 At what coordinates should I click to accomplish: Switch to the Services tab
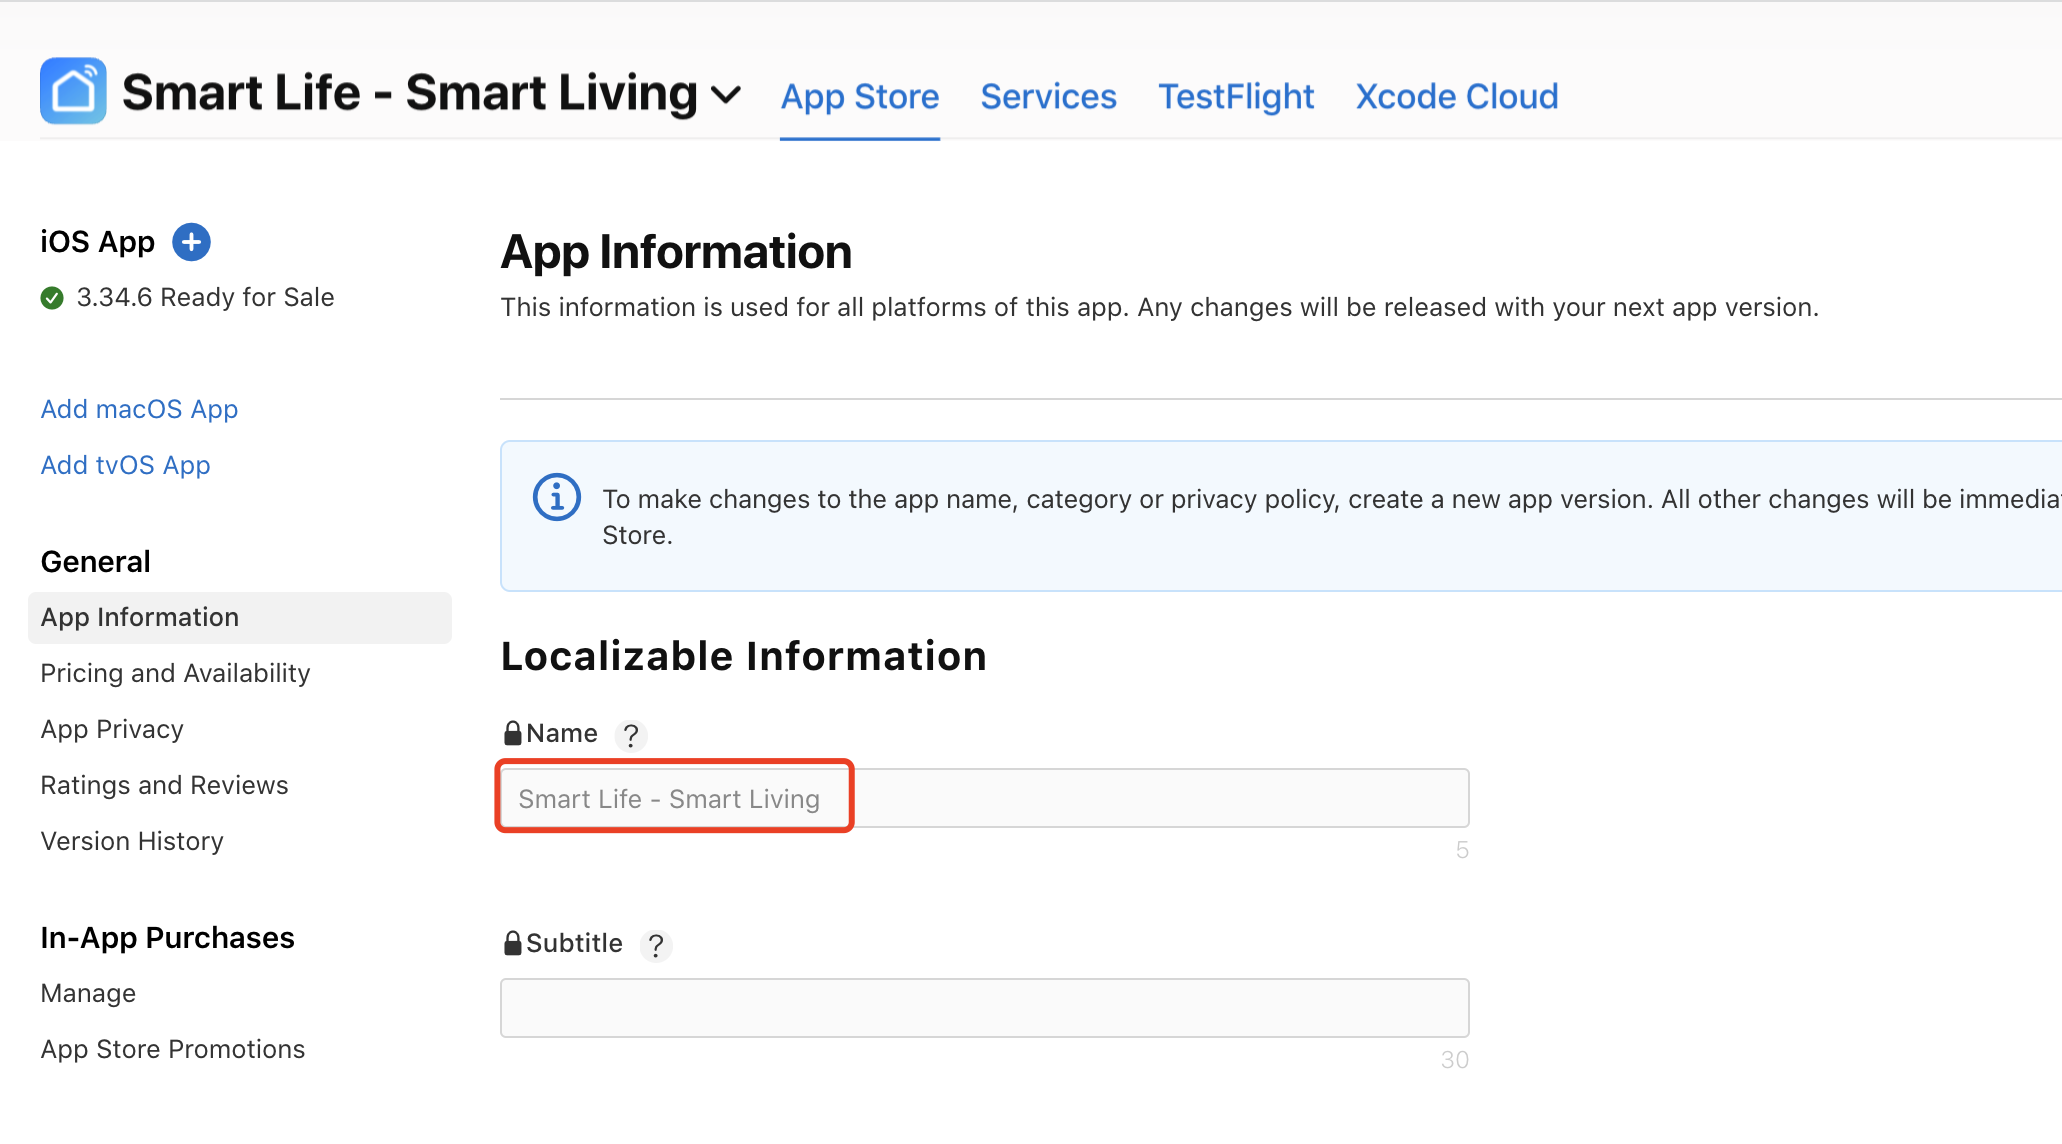1048,97
